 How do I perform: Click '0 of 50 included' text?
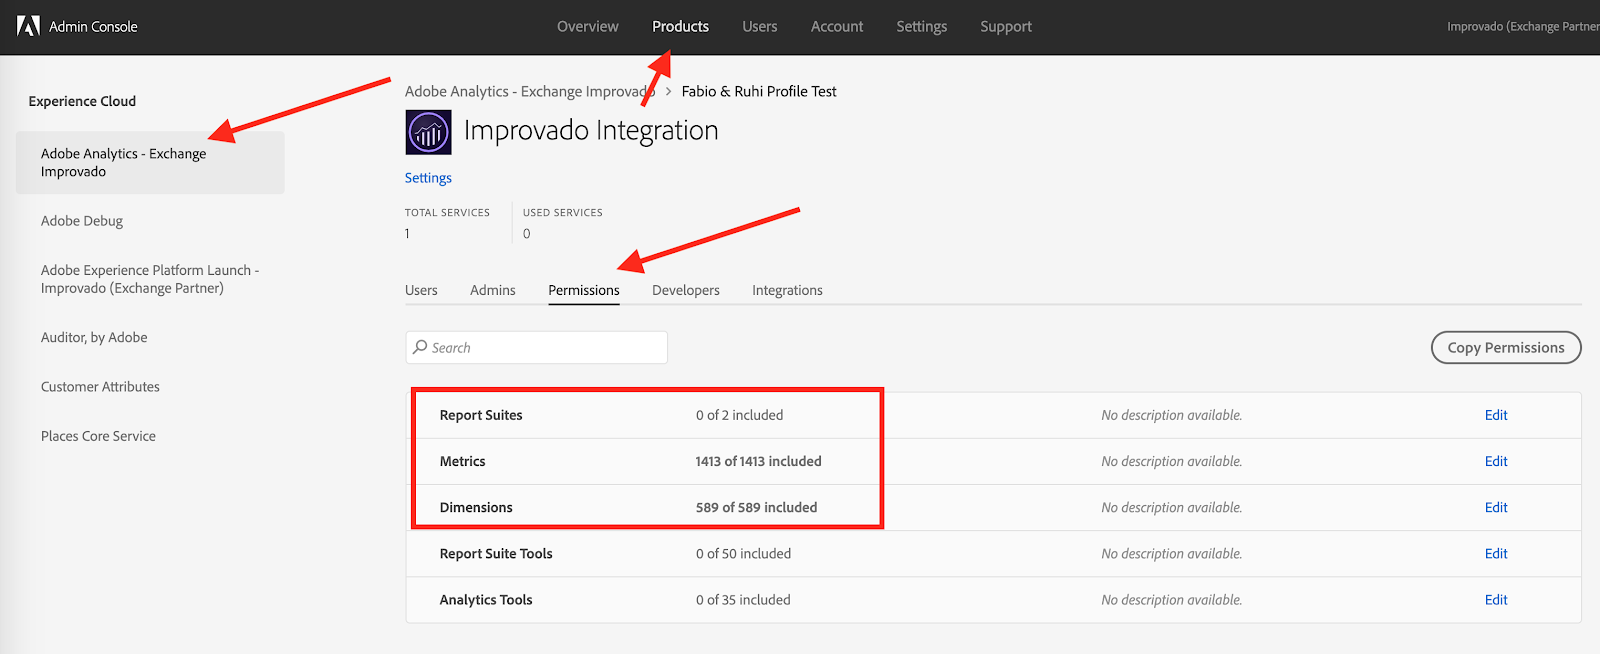coord(744,553)
